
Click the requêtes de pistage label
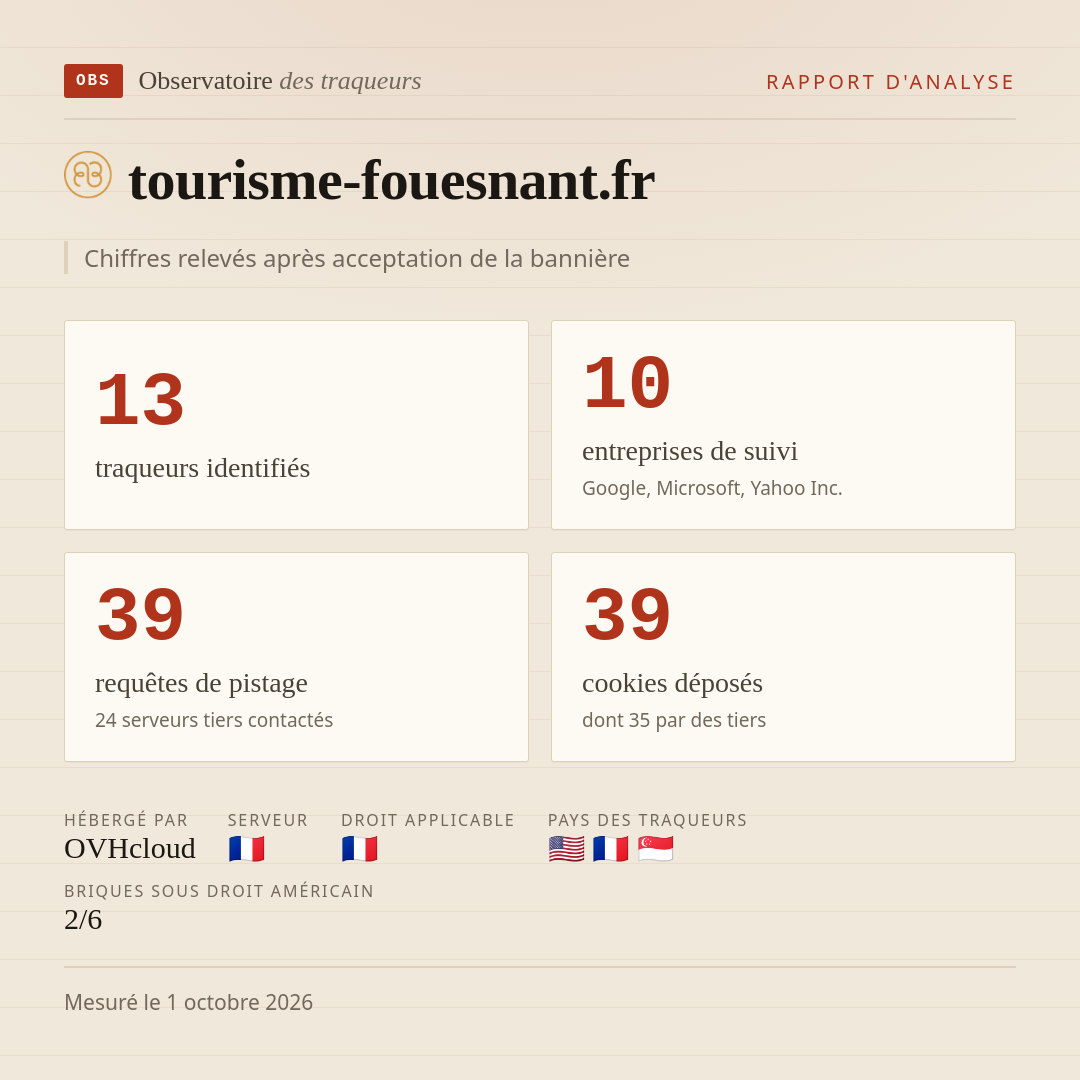pyautogui.click(x=201, y=683)
